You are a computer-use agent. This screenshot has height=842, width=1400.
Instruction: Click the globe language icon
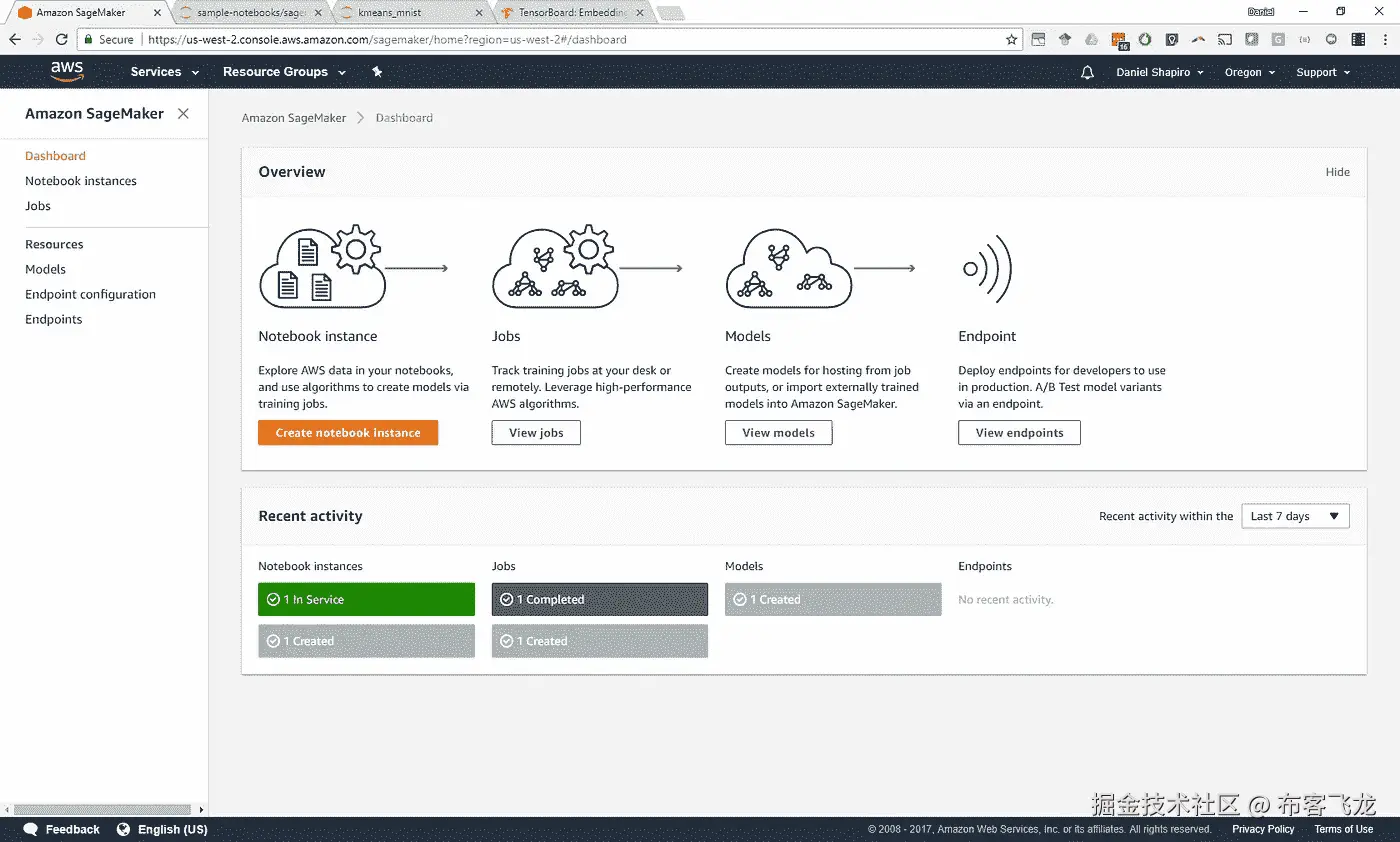pos(124,829)
